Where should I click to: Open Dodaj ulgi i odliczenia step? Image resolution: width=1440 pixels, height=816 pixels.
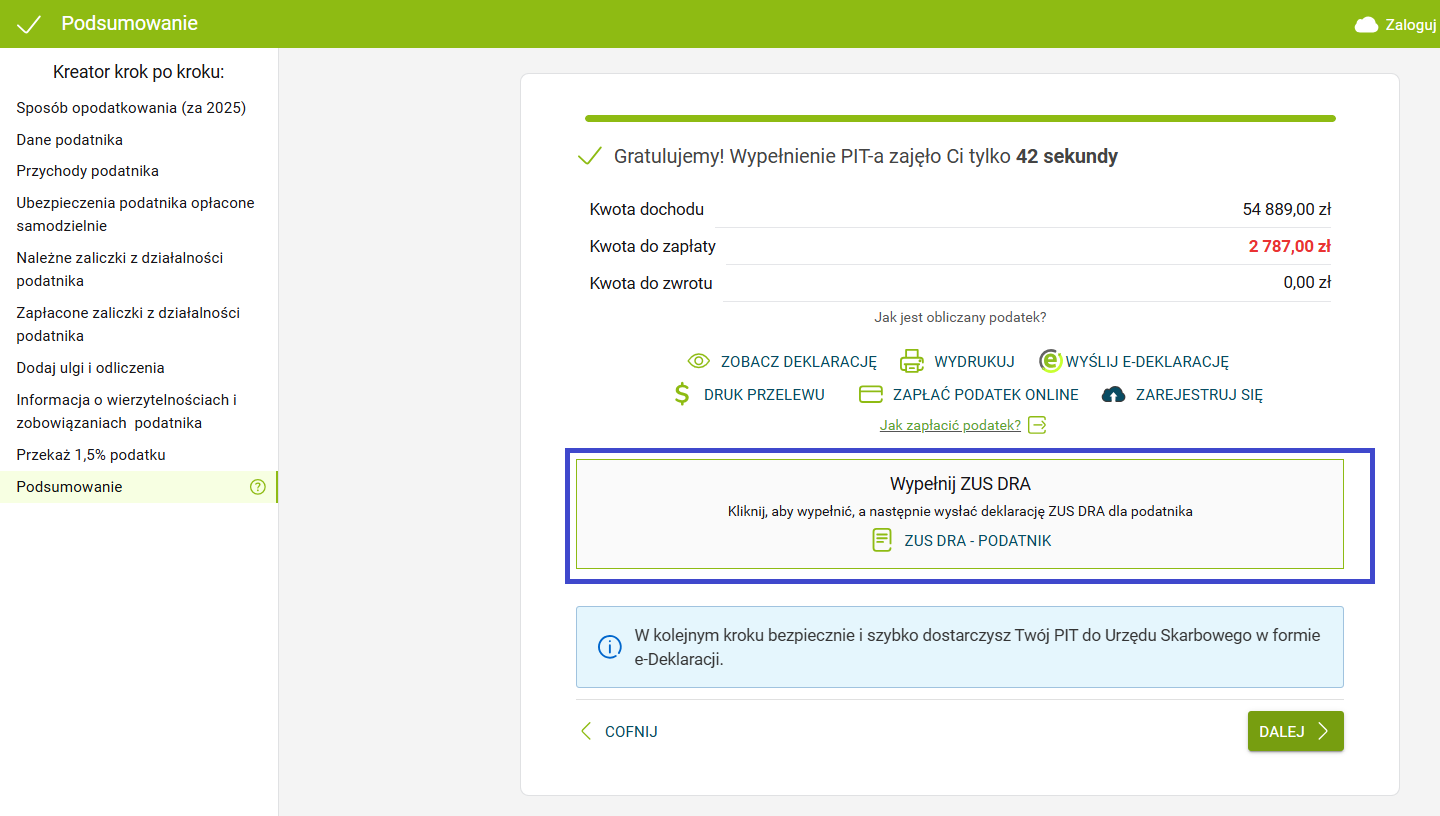pyautogui.click(x=91, y=368)
